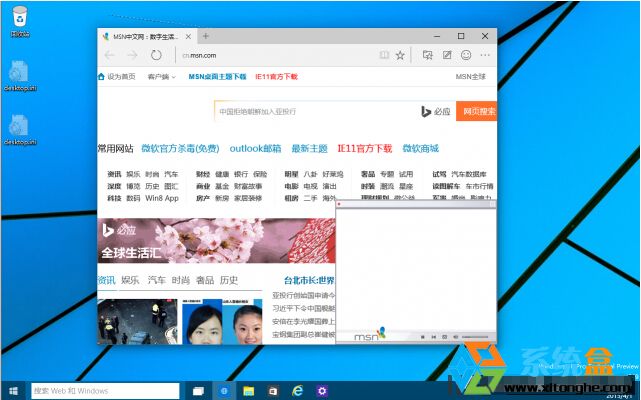The width and height of the screenshot is (641, 400).
Task: Toggle fullscreen in MSN video popup
Action: pos(444,337)
